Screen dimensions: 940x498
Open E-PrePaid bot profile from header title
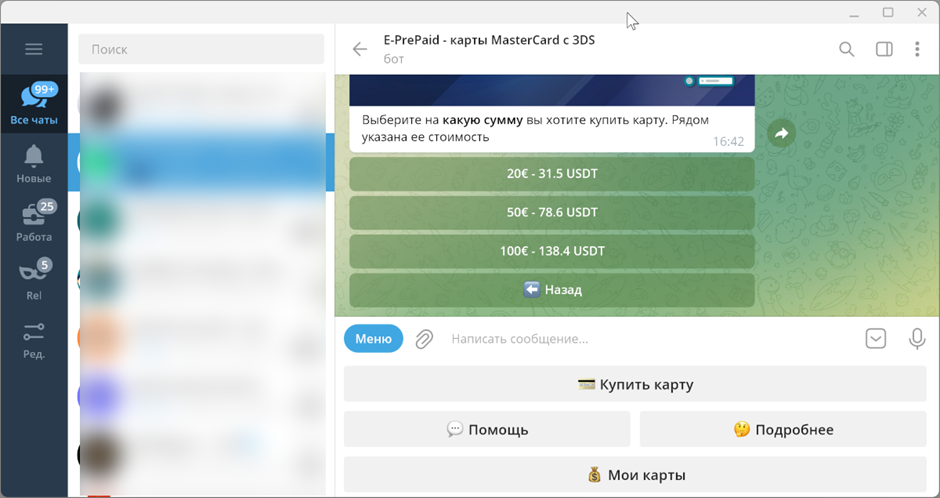[x=489, y=40]
